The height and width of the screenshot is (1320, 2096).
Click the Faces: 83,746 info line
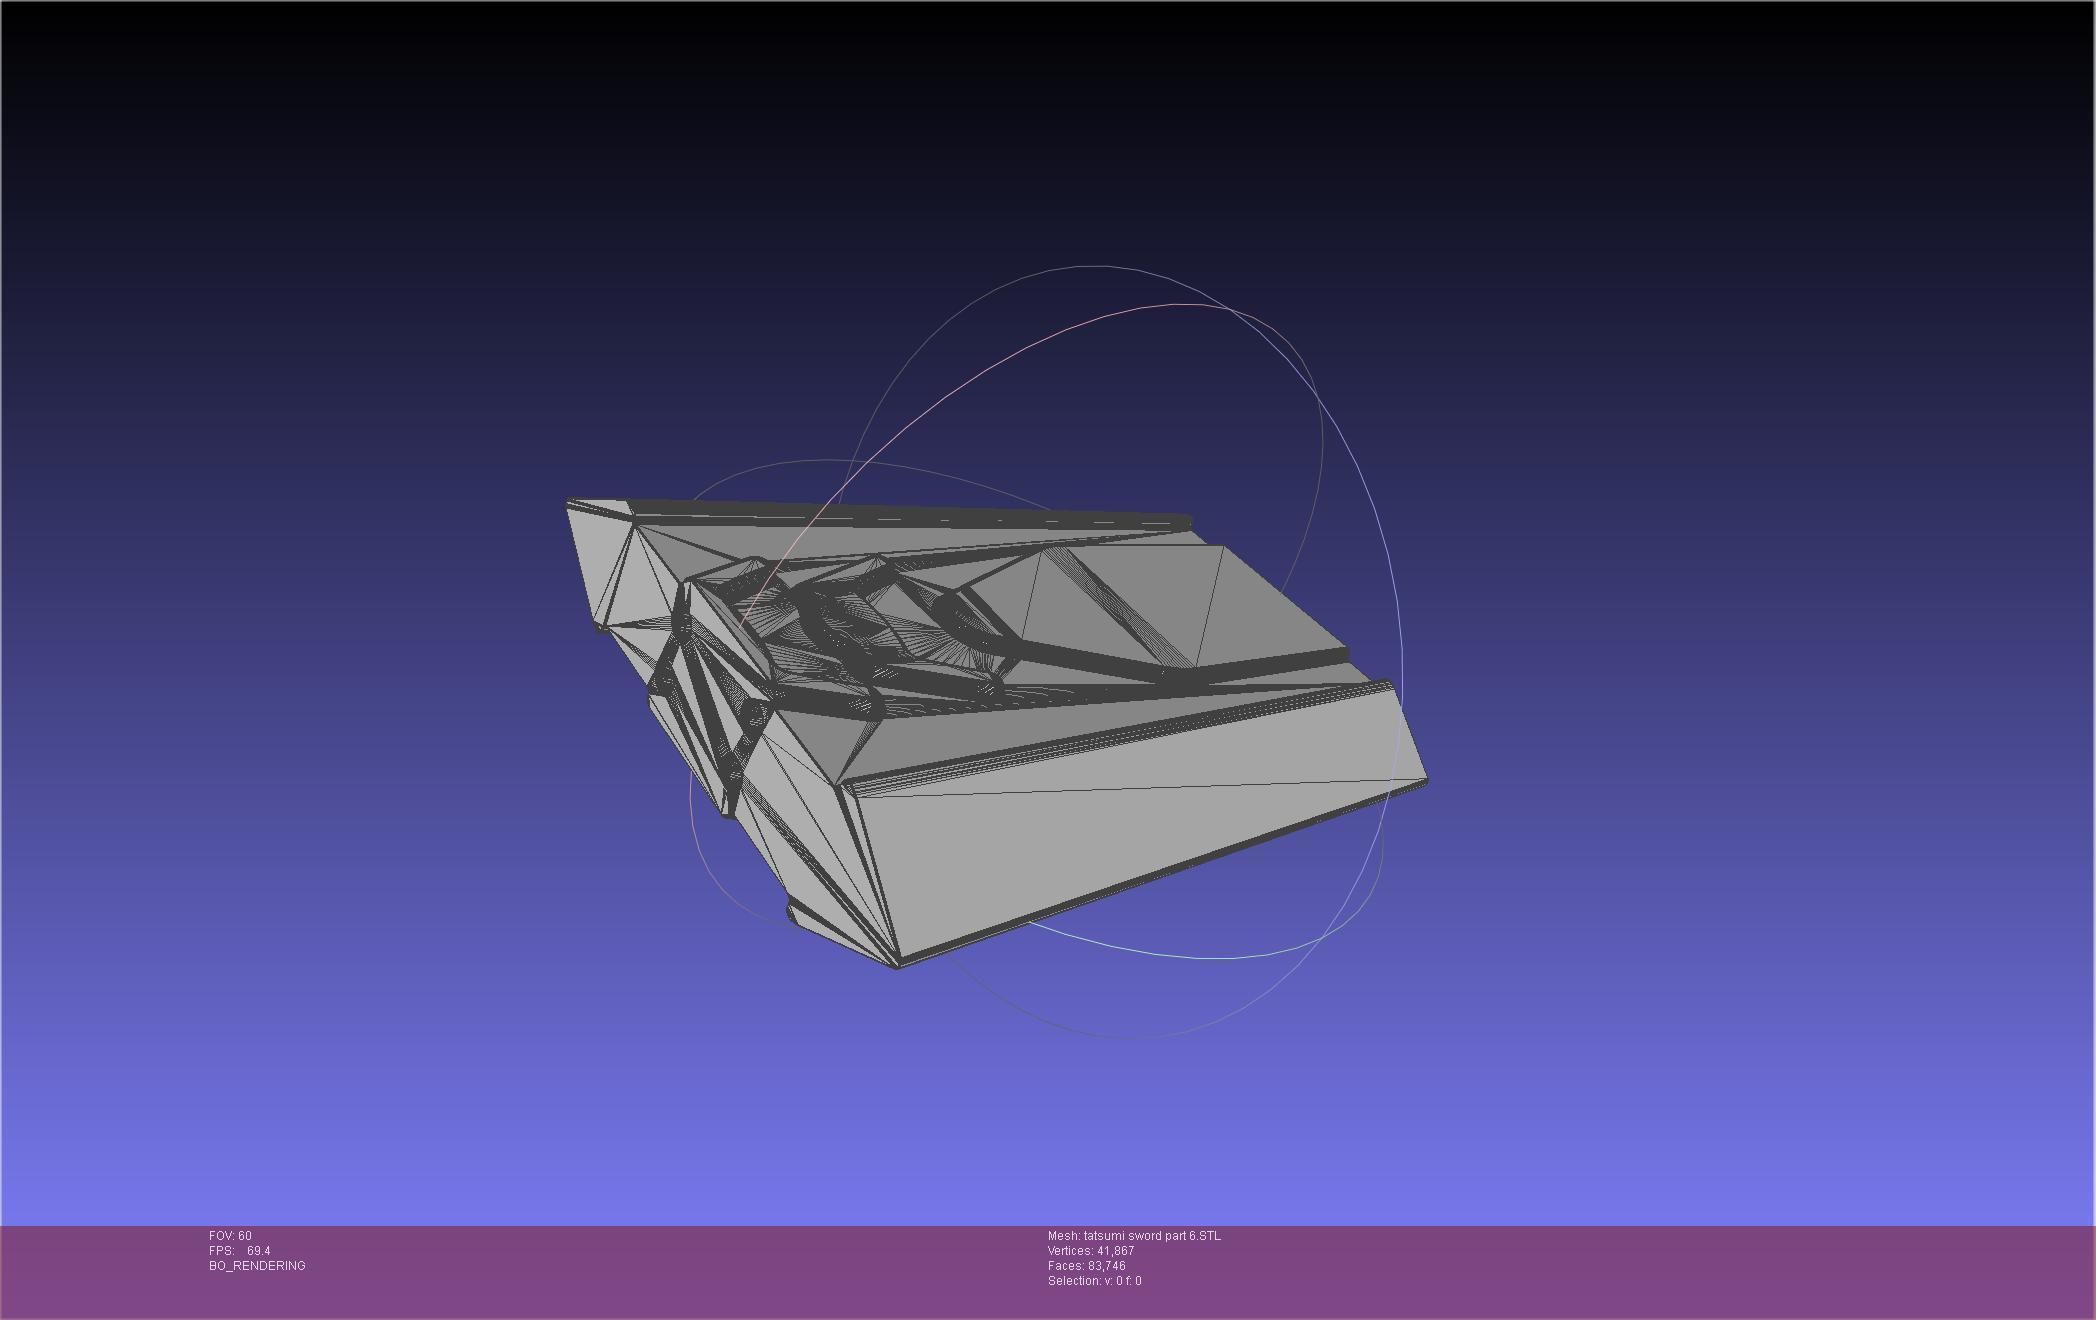click(1086, 1266)
